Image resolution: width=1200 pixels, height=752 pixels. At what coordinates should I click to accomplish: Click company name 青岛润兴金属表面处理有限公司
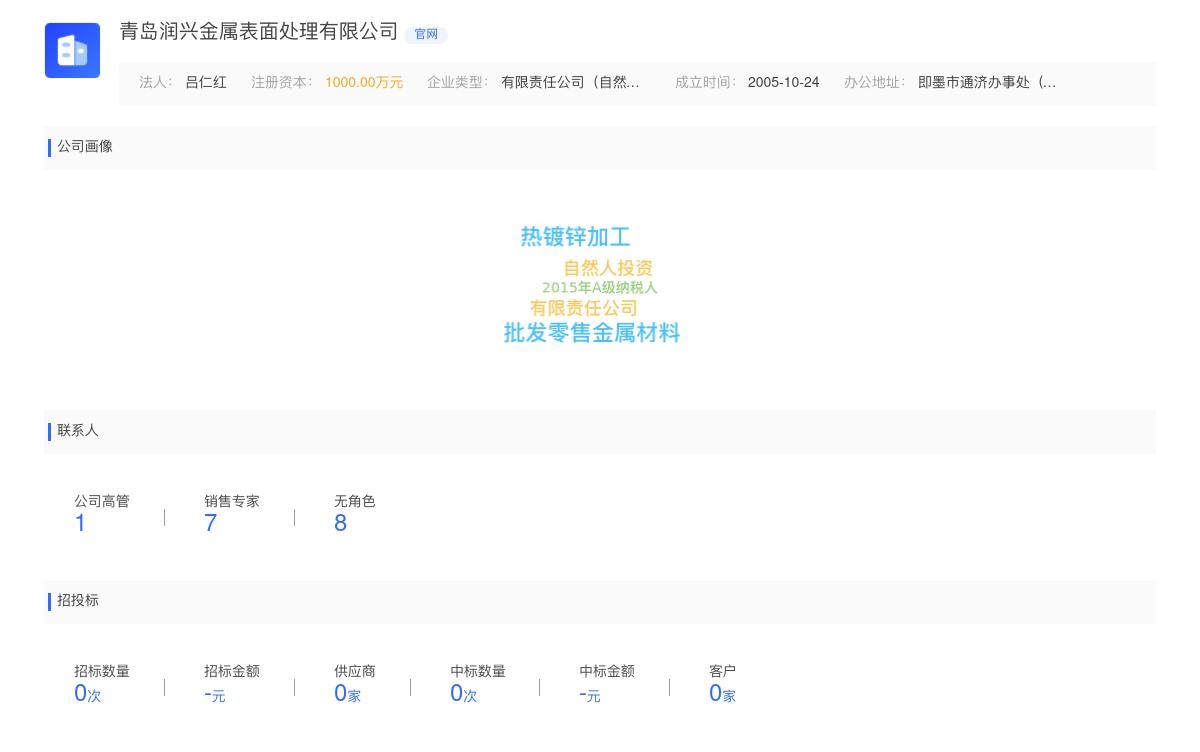[259, 32]
